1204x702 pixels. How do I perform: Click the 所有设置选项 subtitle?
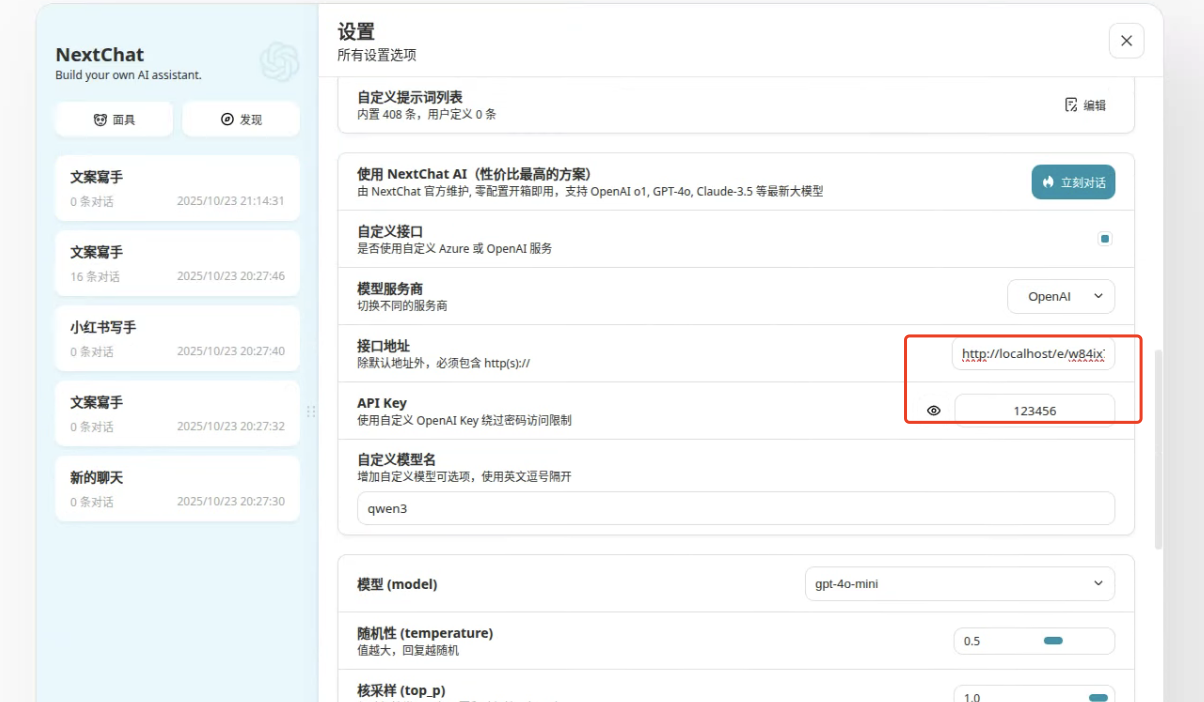click(377, 55)
